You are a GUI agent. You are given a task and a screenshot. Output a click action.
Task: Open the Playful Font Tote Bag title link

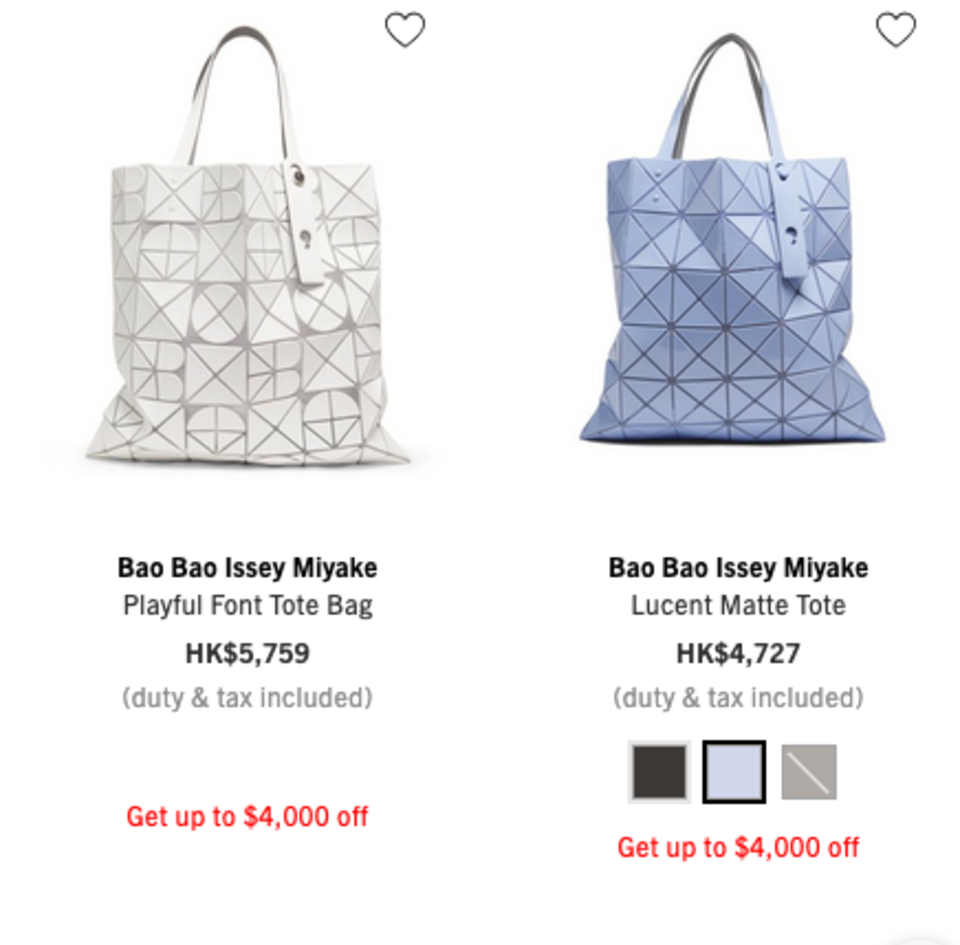[x=248, y=605]
